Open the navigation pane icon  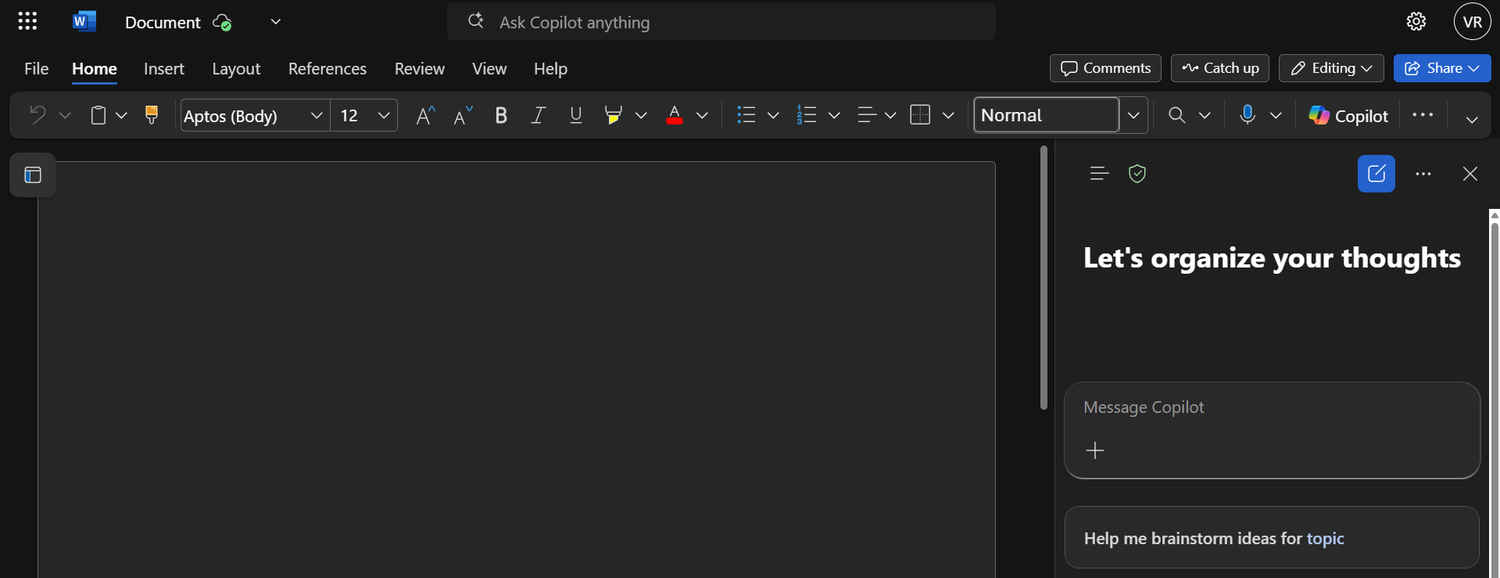(33, 175)
